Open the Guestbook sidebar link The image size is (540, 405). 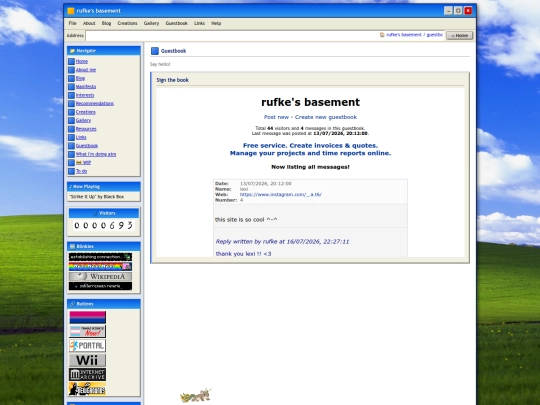87,146
